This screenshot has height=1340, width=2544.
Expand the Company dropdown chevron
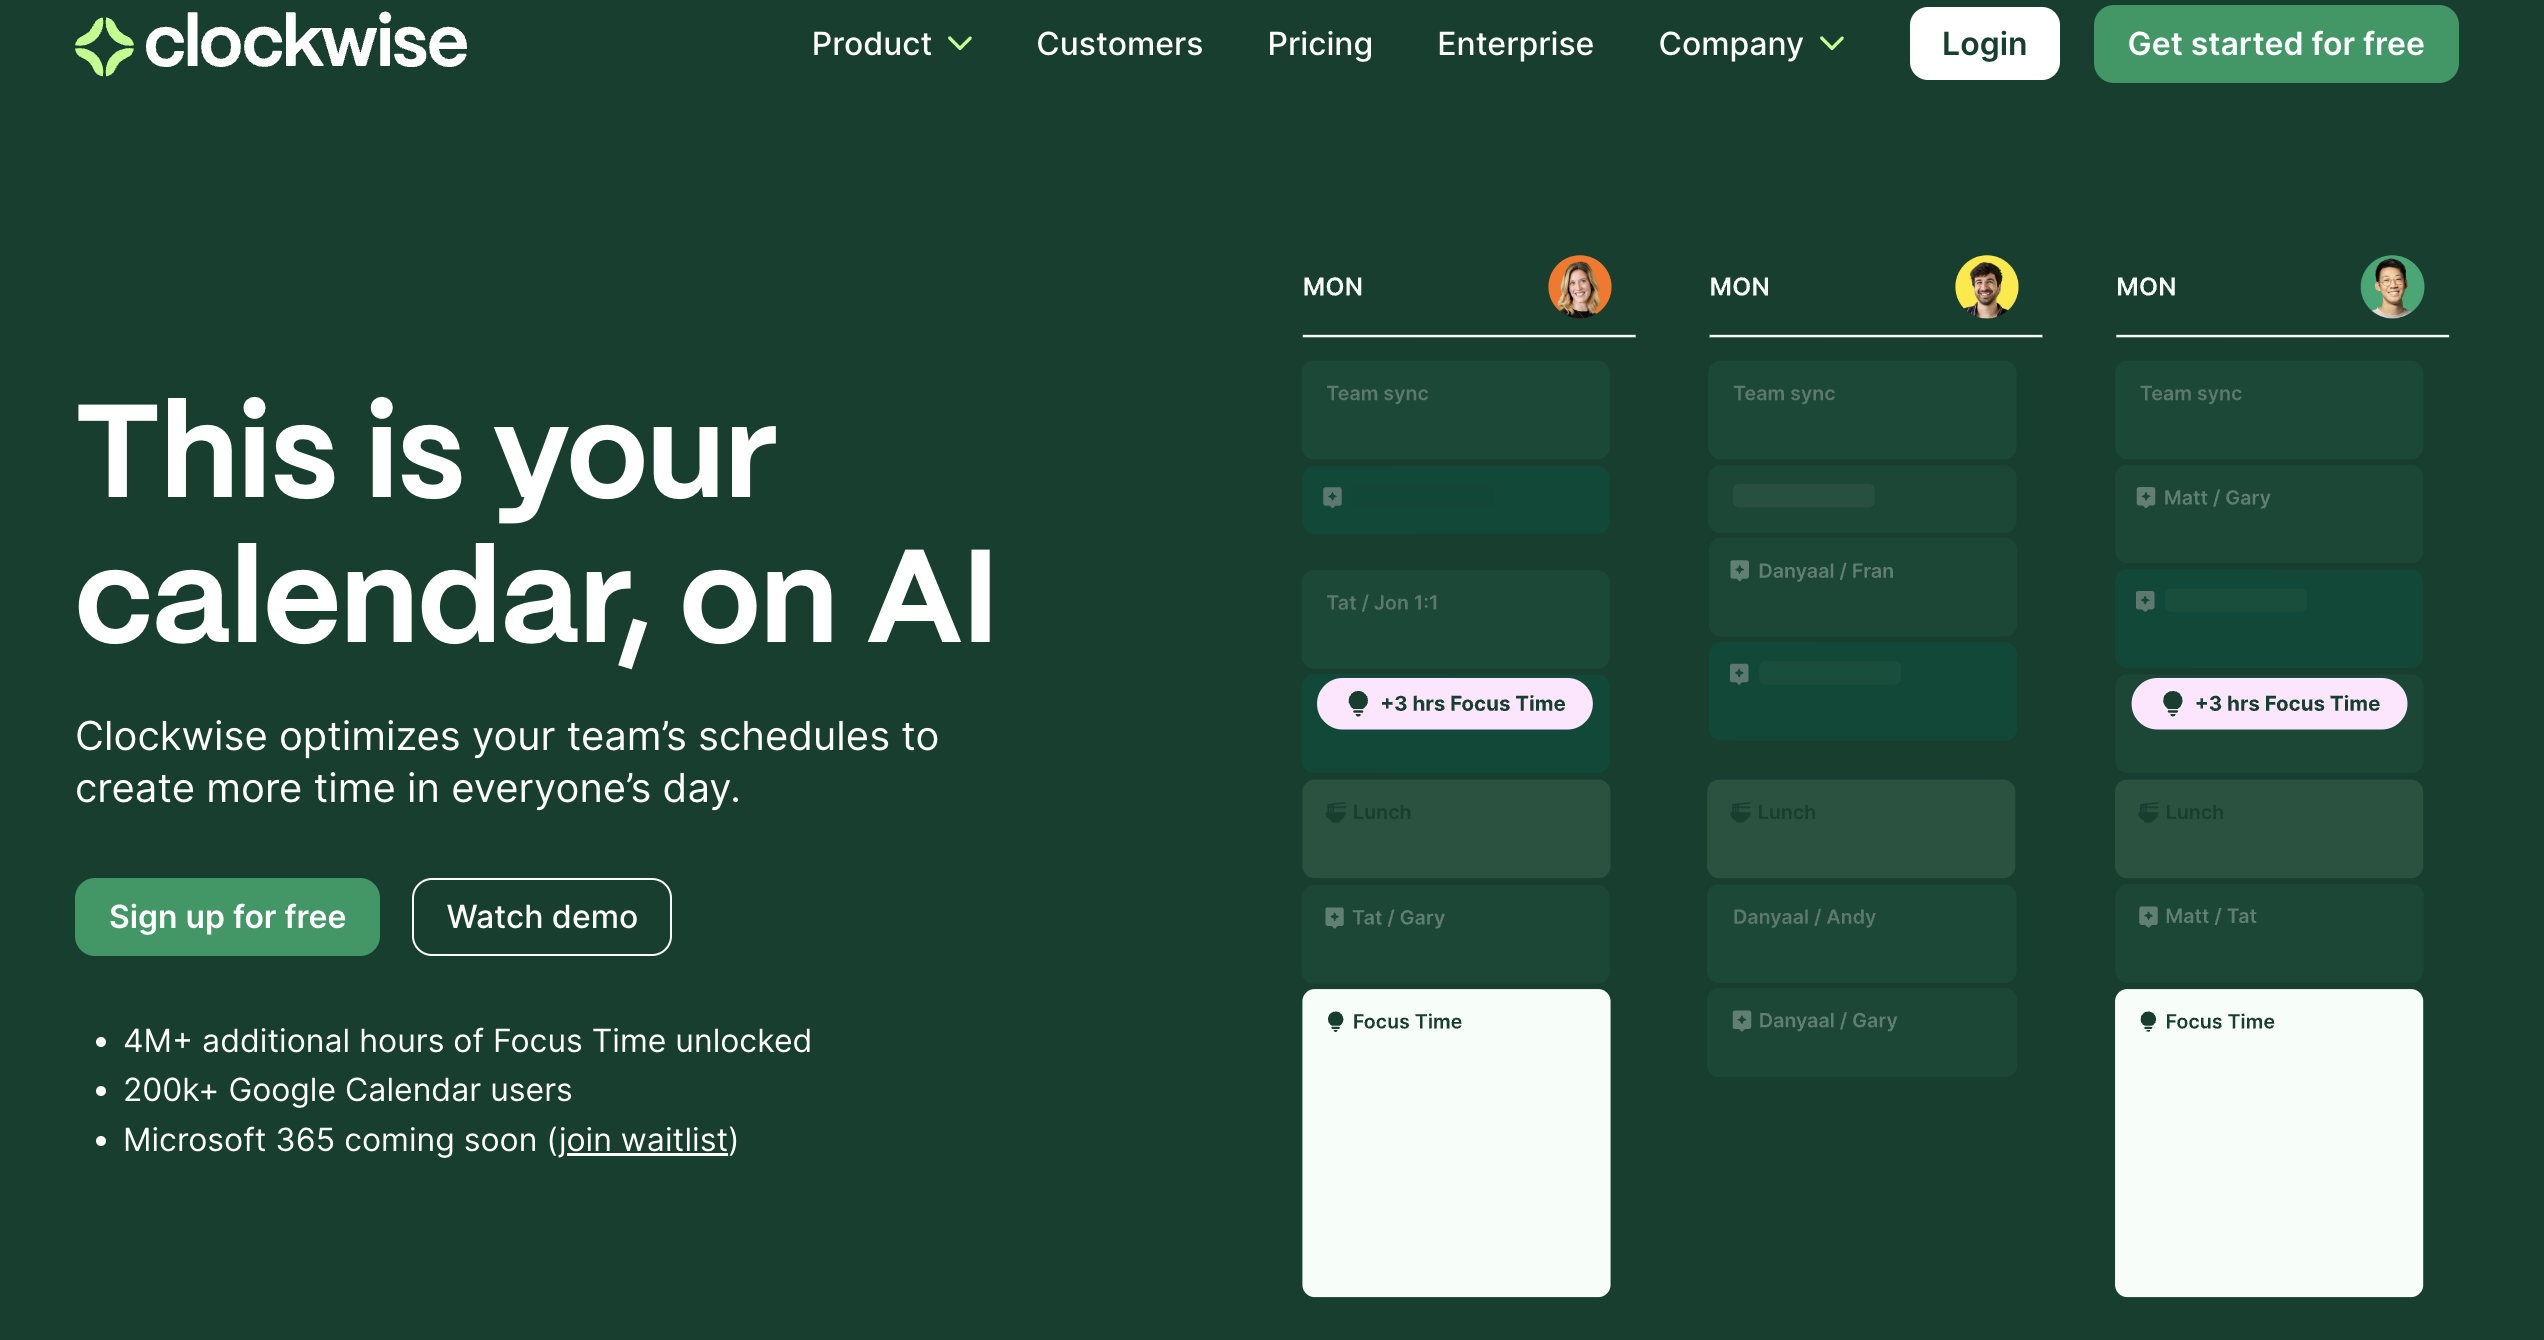coord(1832,44)
